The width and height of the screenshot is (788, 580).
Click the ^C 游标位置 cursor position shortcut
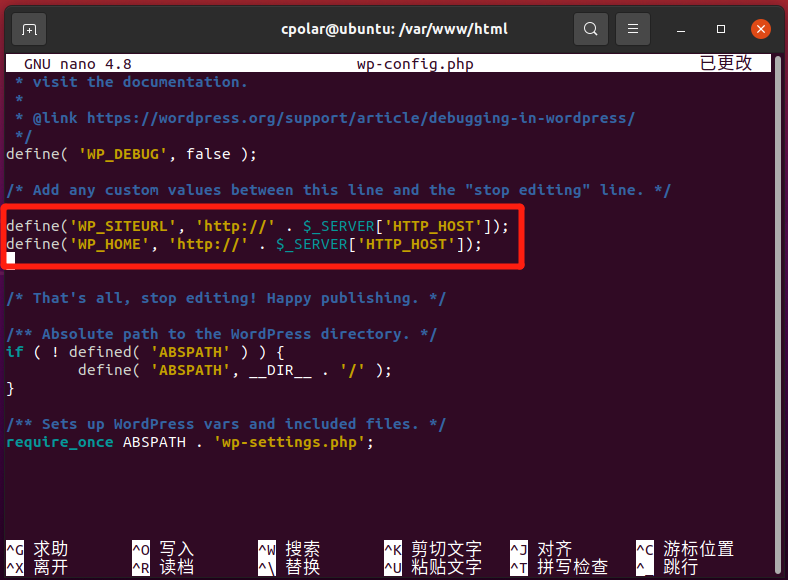pos(685,549)
